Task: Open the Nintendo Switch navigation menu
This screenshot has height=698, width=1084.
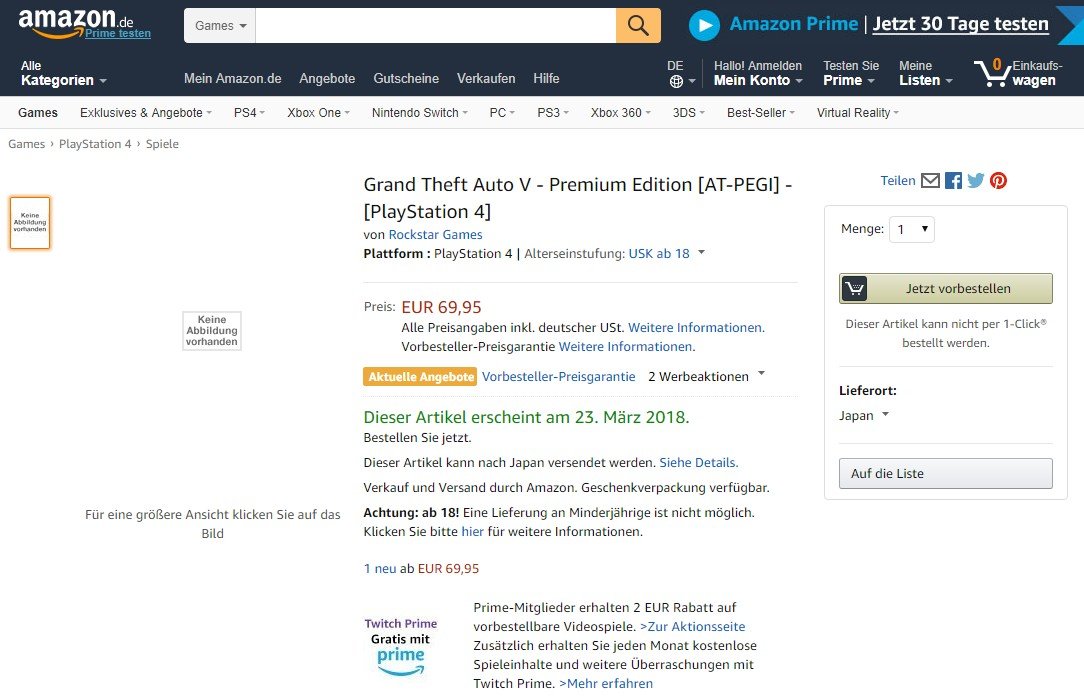Action: click(x=419, y=113)
